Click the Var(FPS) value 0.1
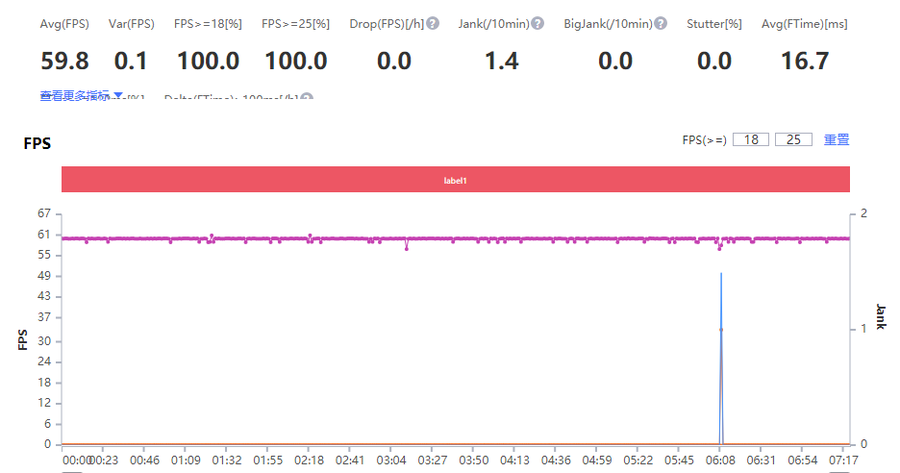Viewport: 900px width, 473px height. pyautogui.click(x=131, y=61)
